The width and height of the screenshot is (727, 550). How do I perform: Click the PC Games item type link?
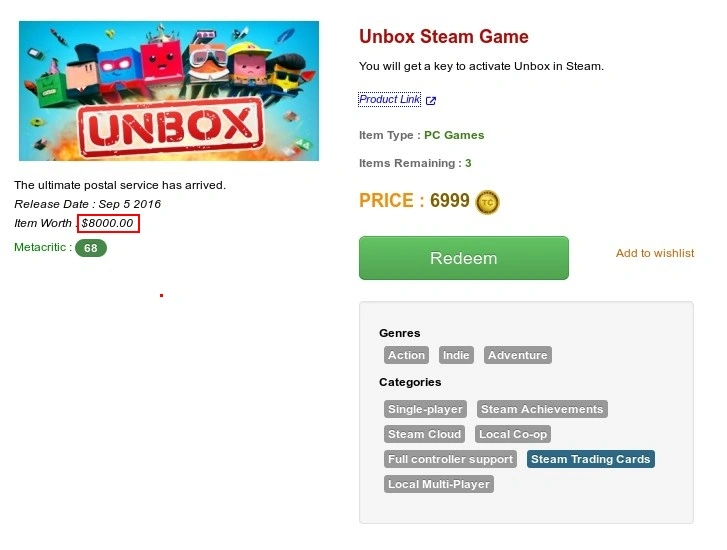pos(454,135)
